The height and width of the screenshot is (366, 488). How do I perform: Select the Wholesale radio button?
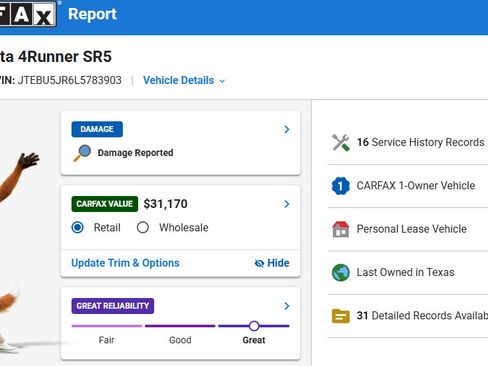pos(143,228)
